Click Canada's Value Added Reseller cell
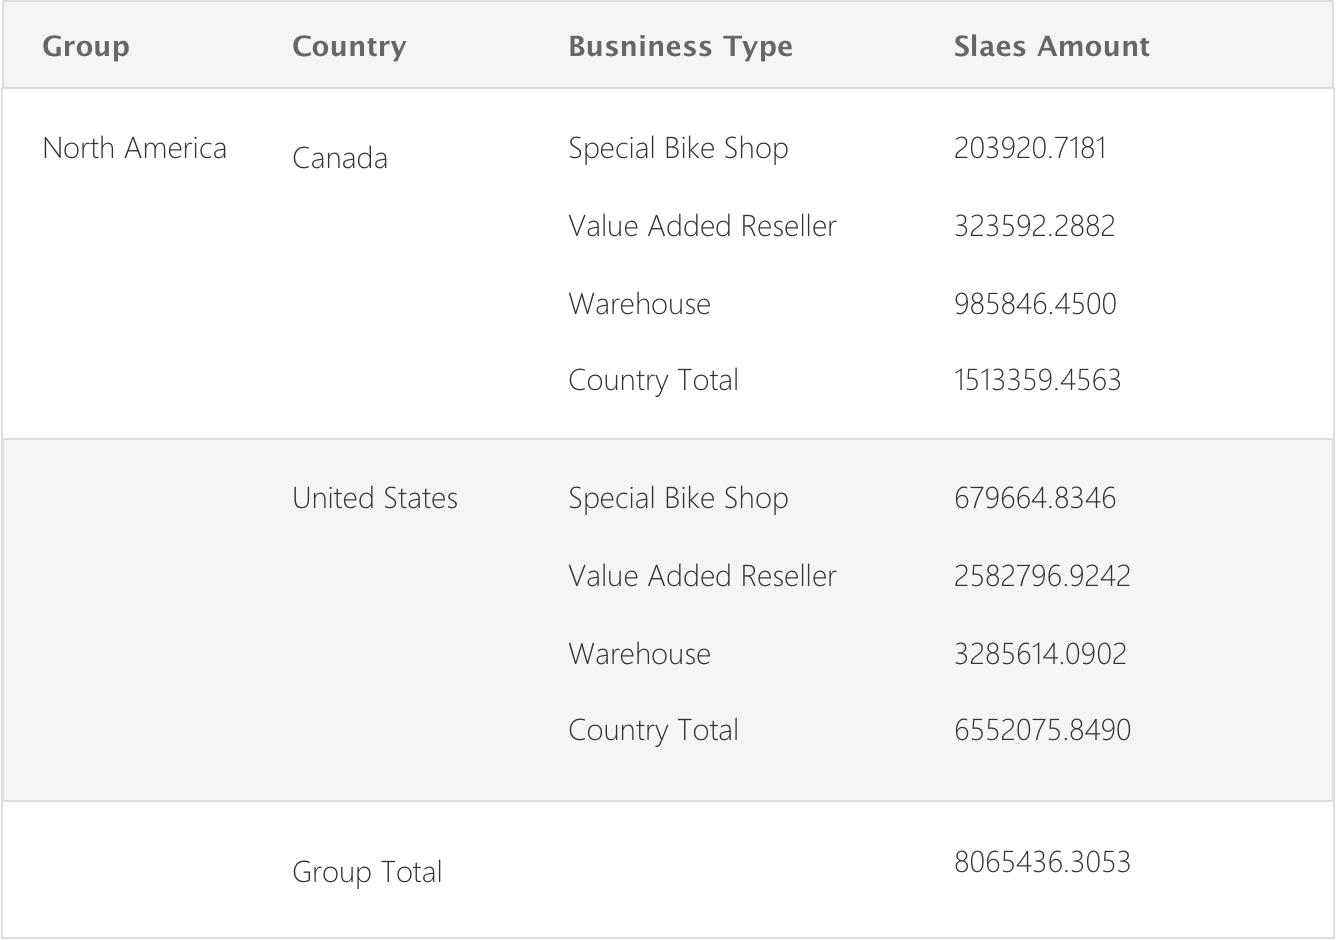1336x940 pixels. tap(702, 226)
